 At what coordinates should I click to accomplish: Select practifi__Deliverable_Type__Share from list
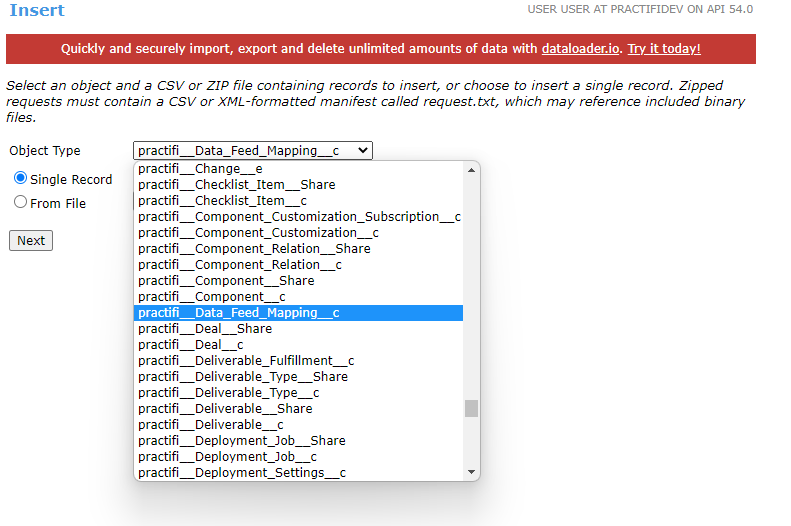click(x=298, y=377)
